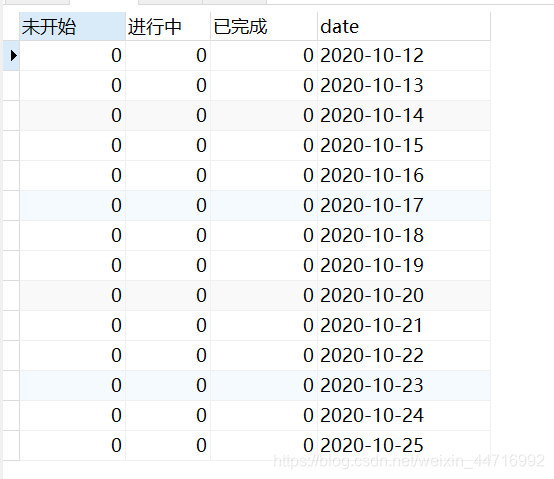Select the current row indicator arrow
Image resolution: width=554 pixels, height=479 pixels.
pyautogui.click(x=13, y=55)
